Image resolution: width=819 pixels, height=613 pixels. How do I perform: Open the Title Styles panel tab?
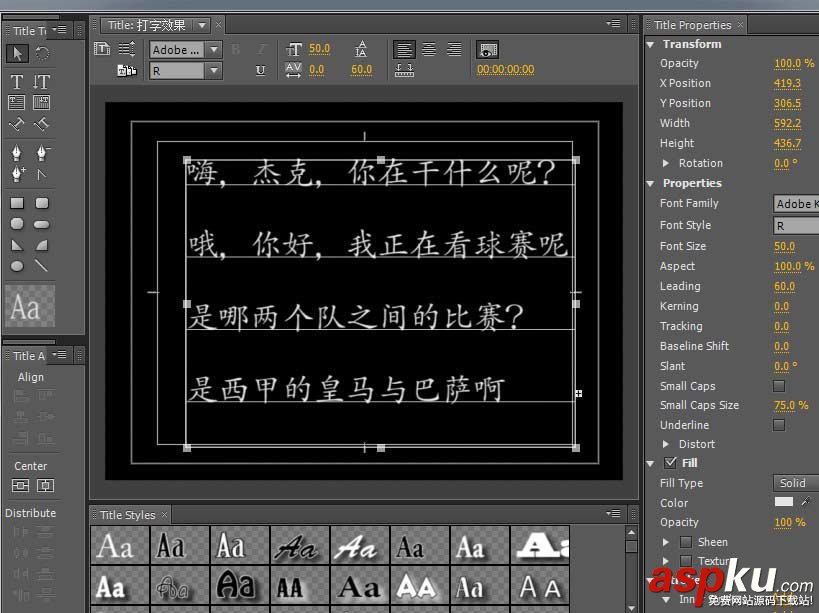pos(127,515)
